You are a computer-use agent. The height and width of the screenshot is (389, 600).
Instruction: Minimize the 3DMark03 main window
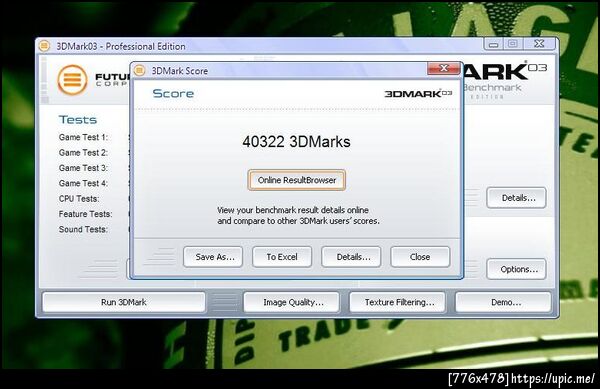tap(494, 44)
